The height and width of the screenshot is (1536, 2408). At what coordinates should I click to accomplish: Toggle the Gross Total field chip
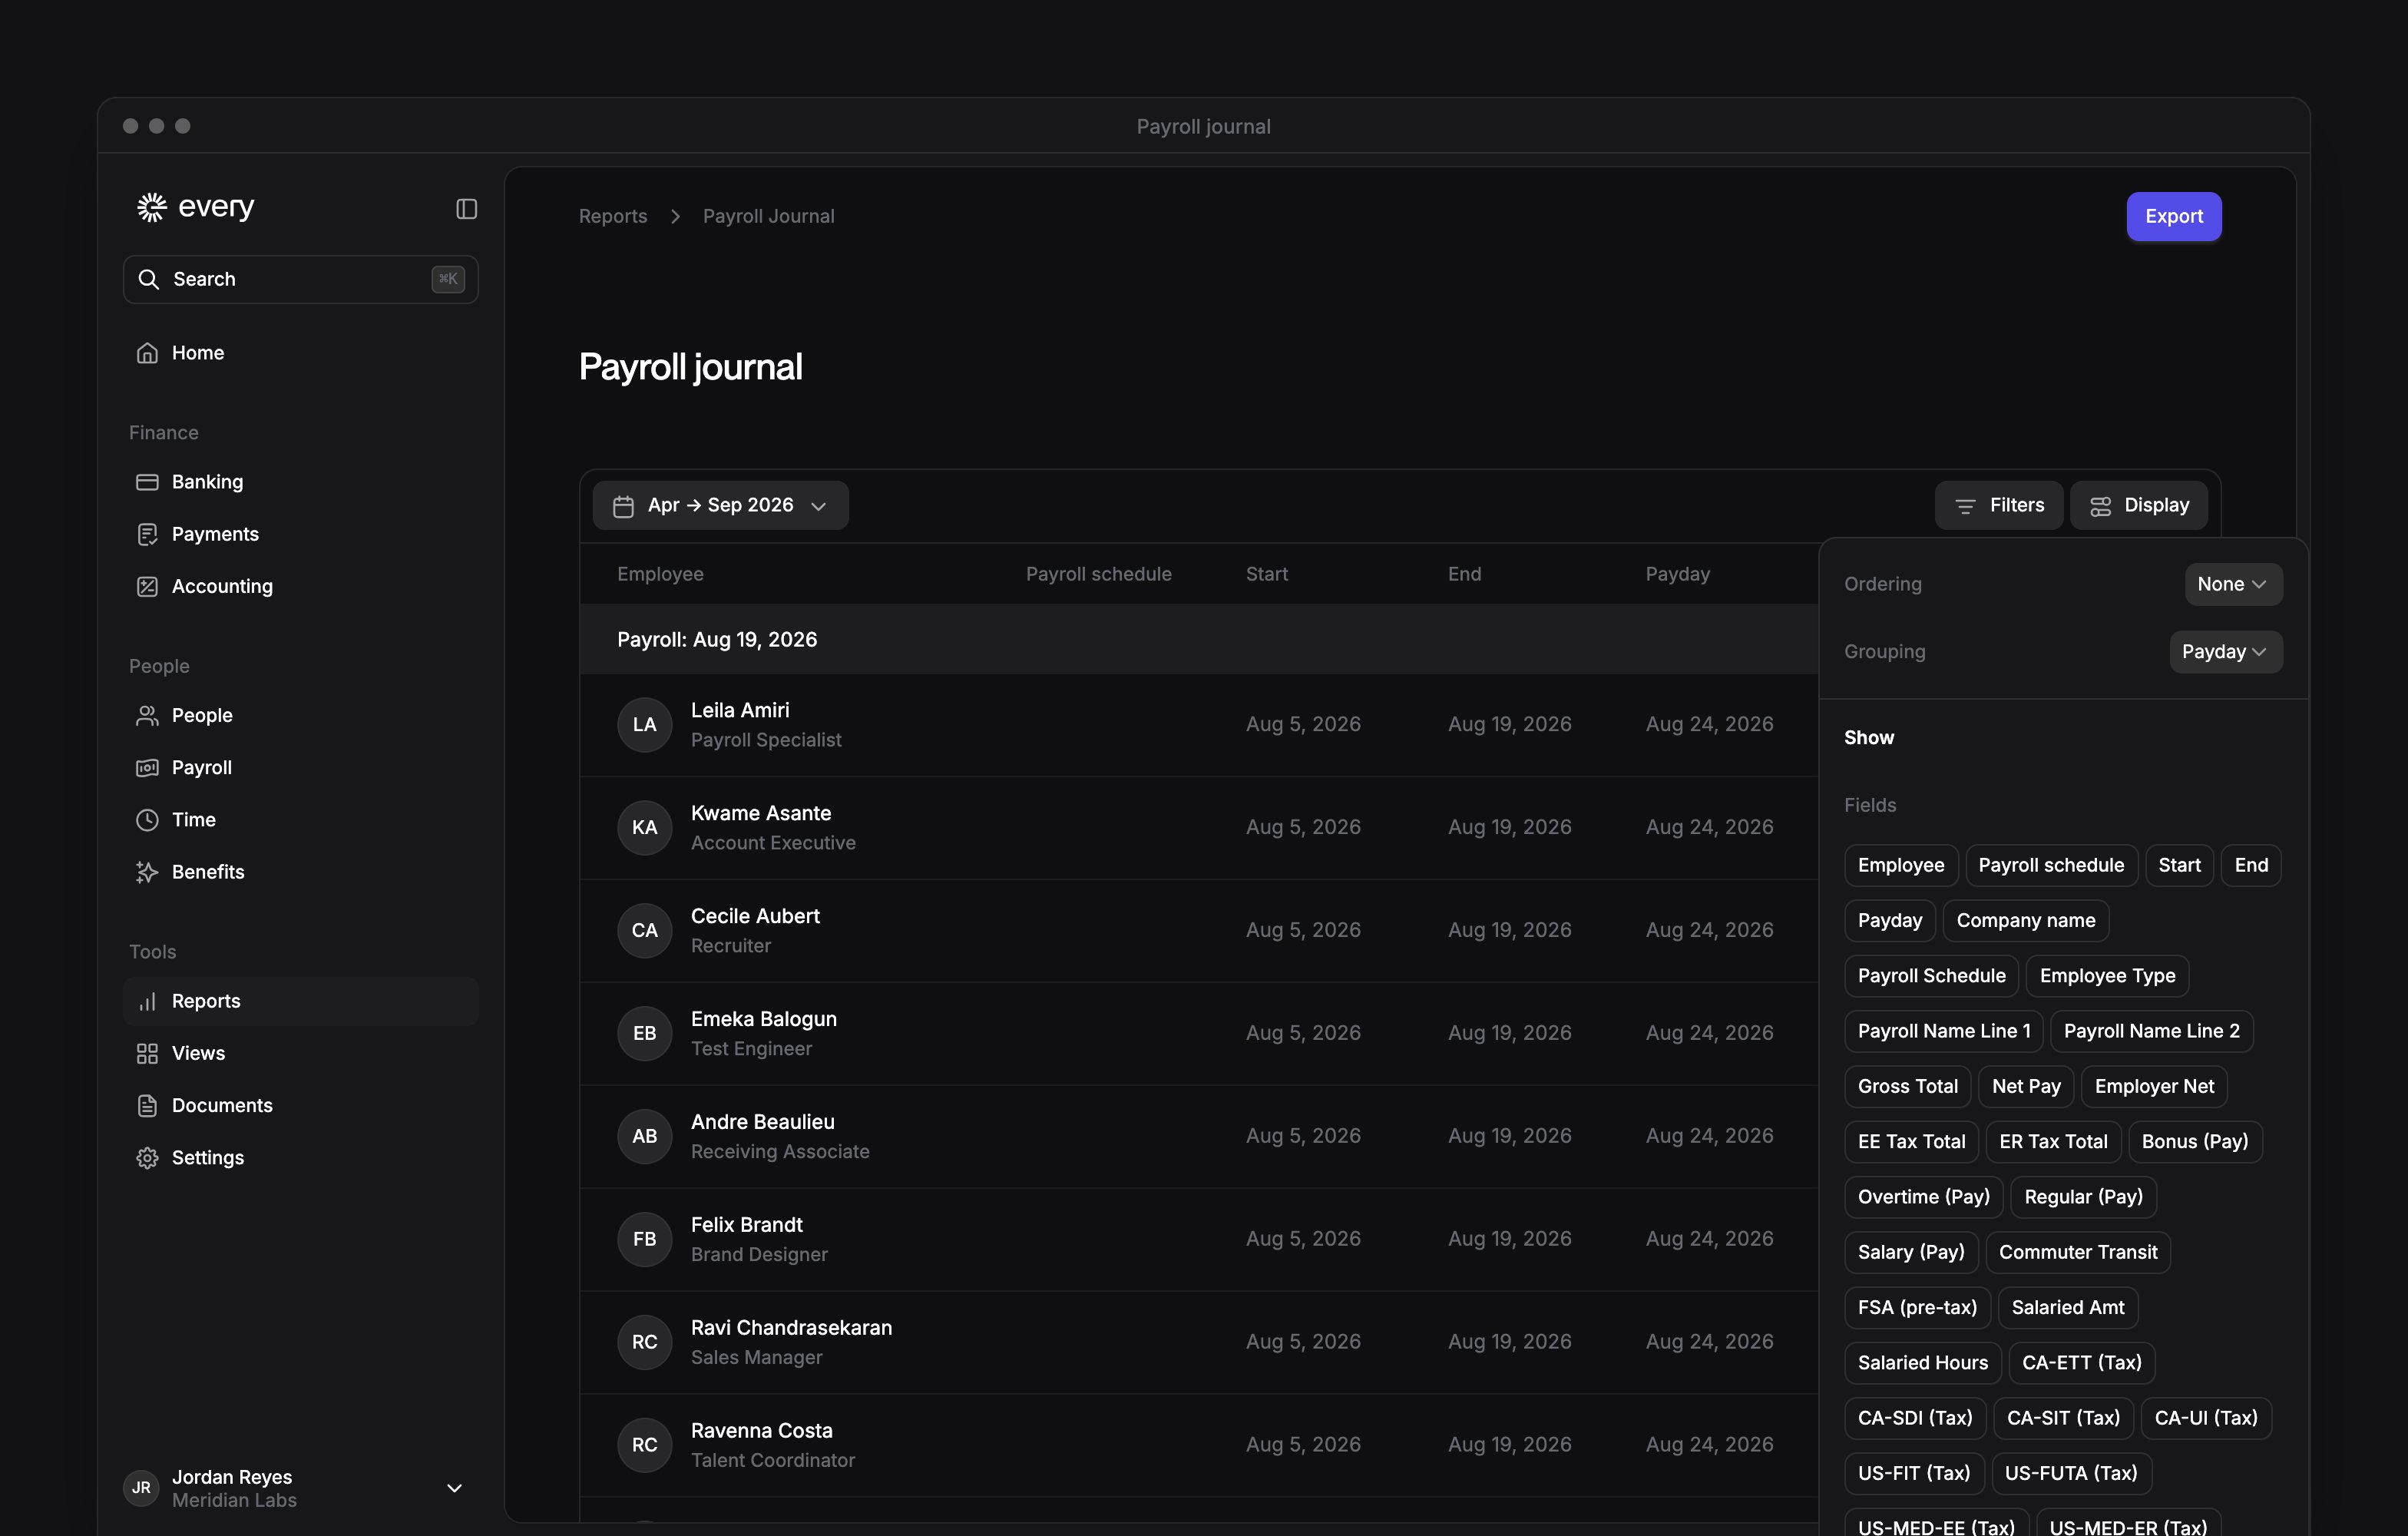pyautogui.click(x=1907, y=1086)
